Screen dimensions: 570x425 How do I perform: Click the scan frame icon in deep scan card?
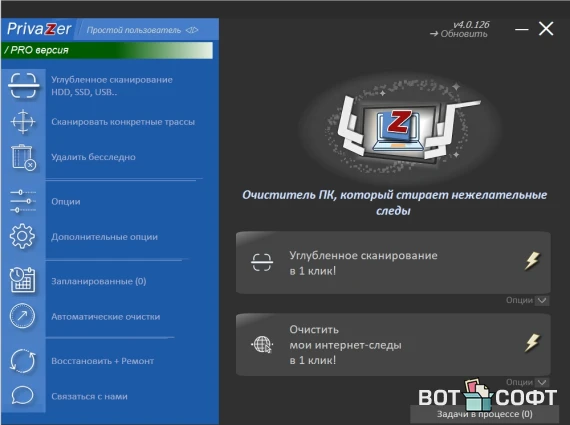[x=262, y=262]
